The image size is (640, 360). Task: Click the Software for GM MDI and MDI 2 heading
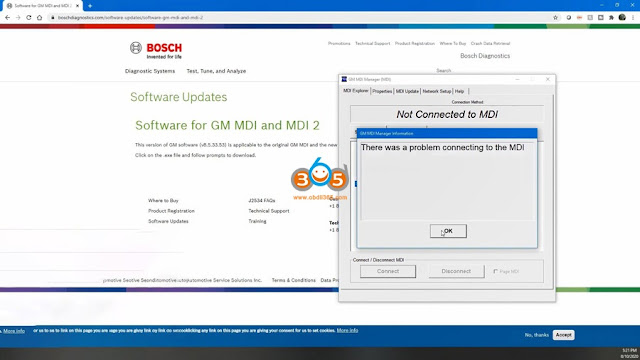point(227,125)
